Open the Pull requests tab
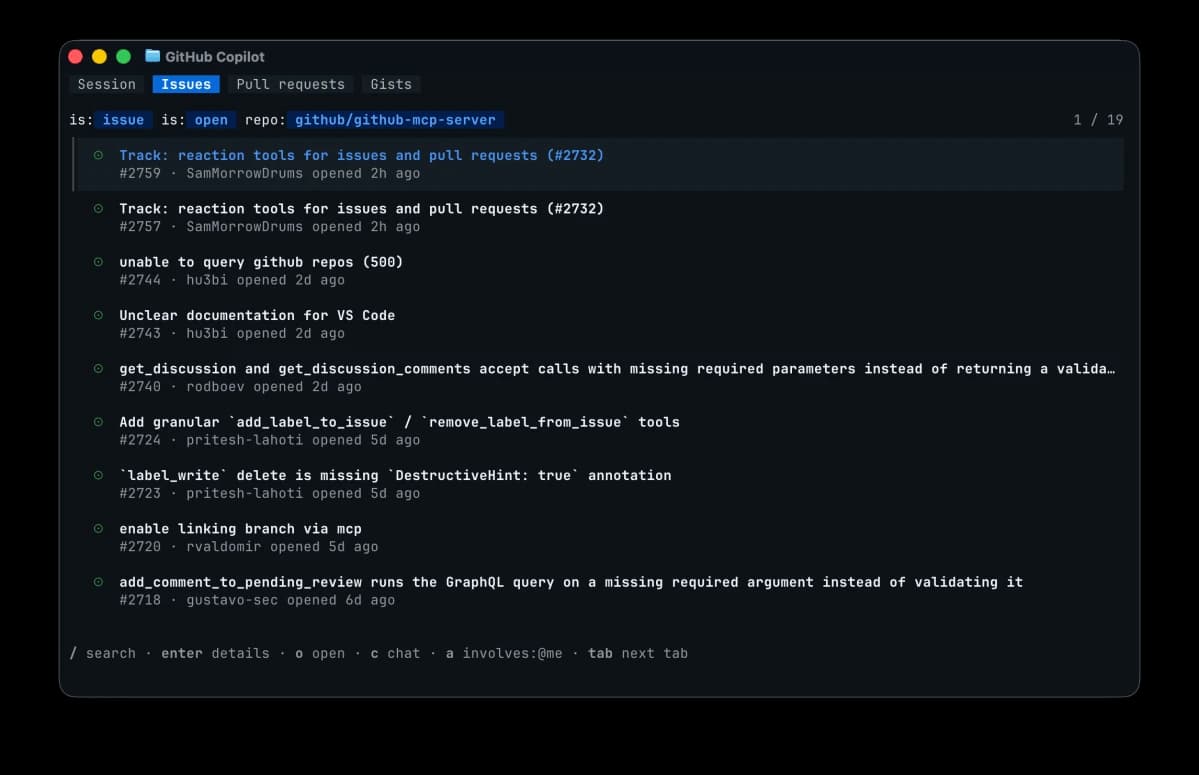Viewport: 1199px width, 775px height. (291, 84)
